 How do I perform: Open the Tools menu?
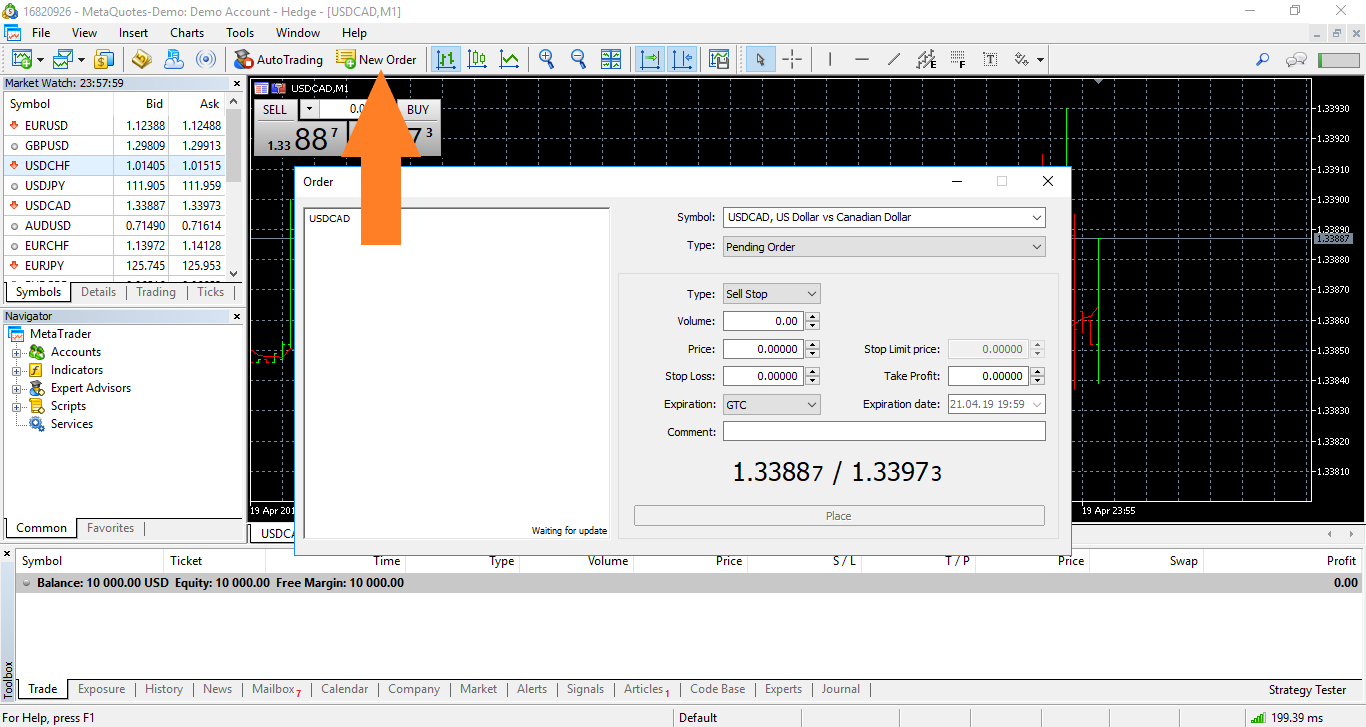(240, 33)
